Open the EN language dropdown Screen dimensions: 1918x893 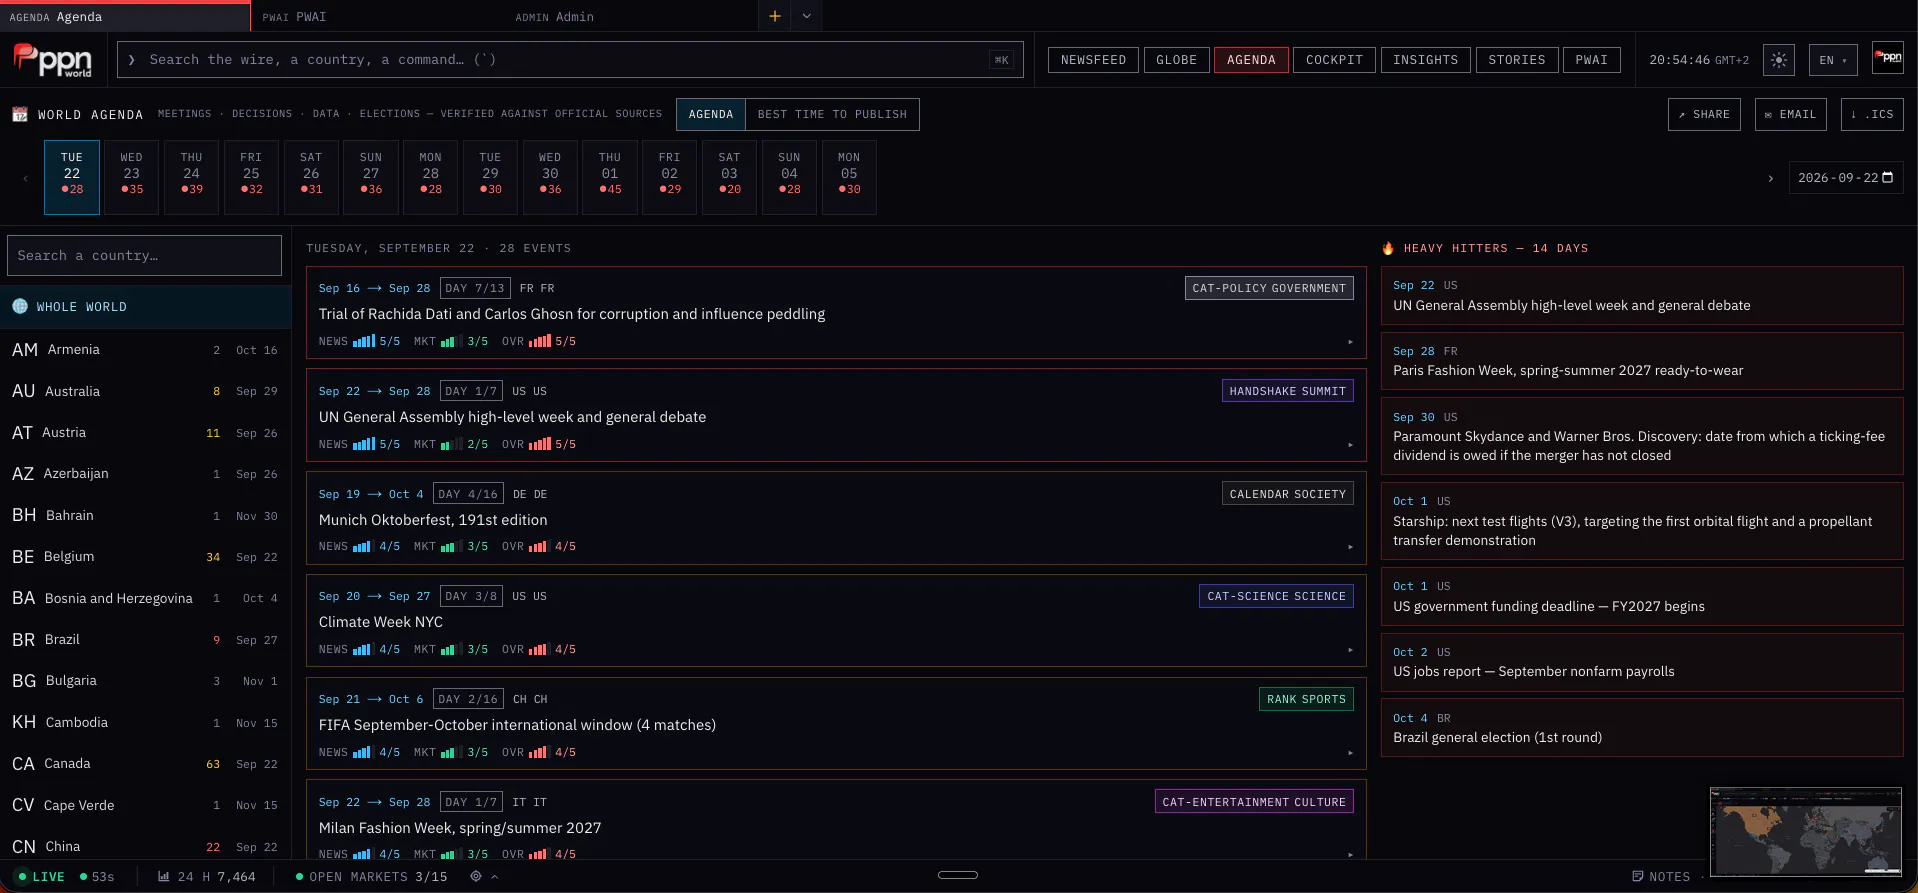(1833, 60)
